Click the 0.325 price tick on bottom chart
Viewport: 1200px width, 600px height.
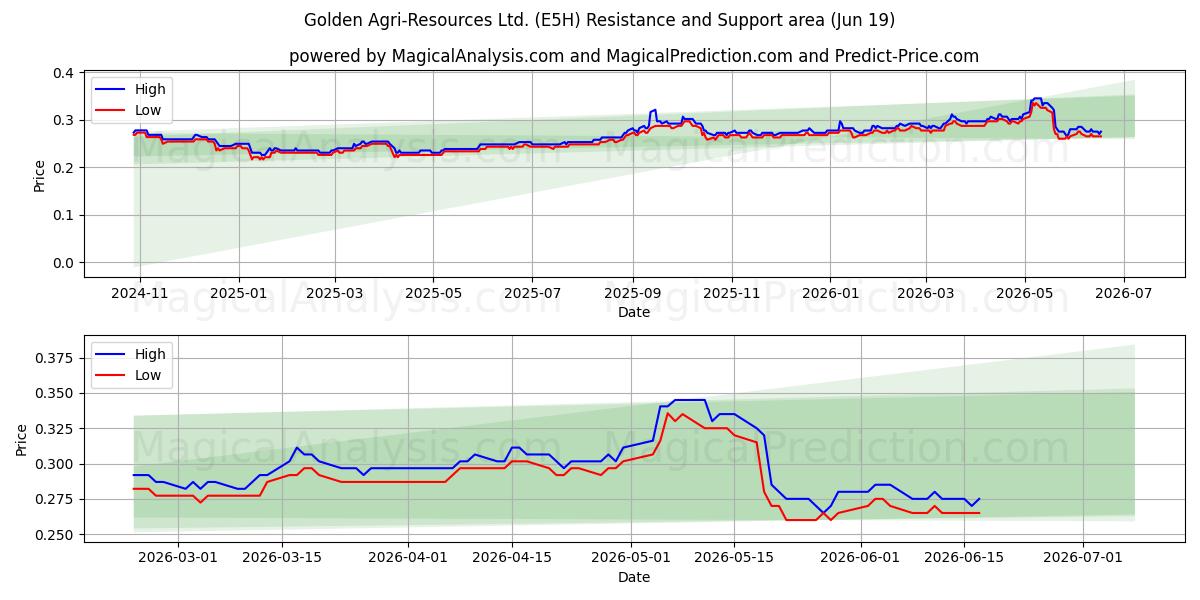click(55, 429)
